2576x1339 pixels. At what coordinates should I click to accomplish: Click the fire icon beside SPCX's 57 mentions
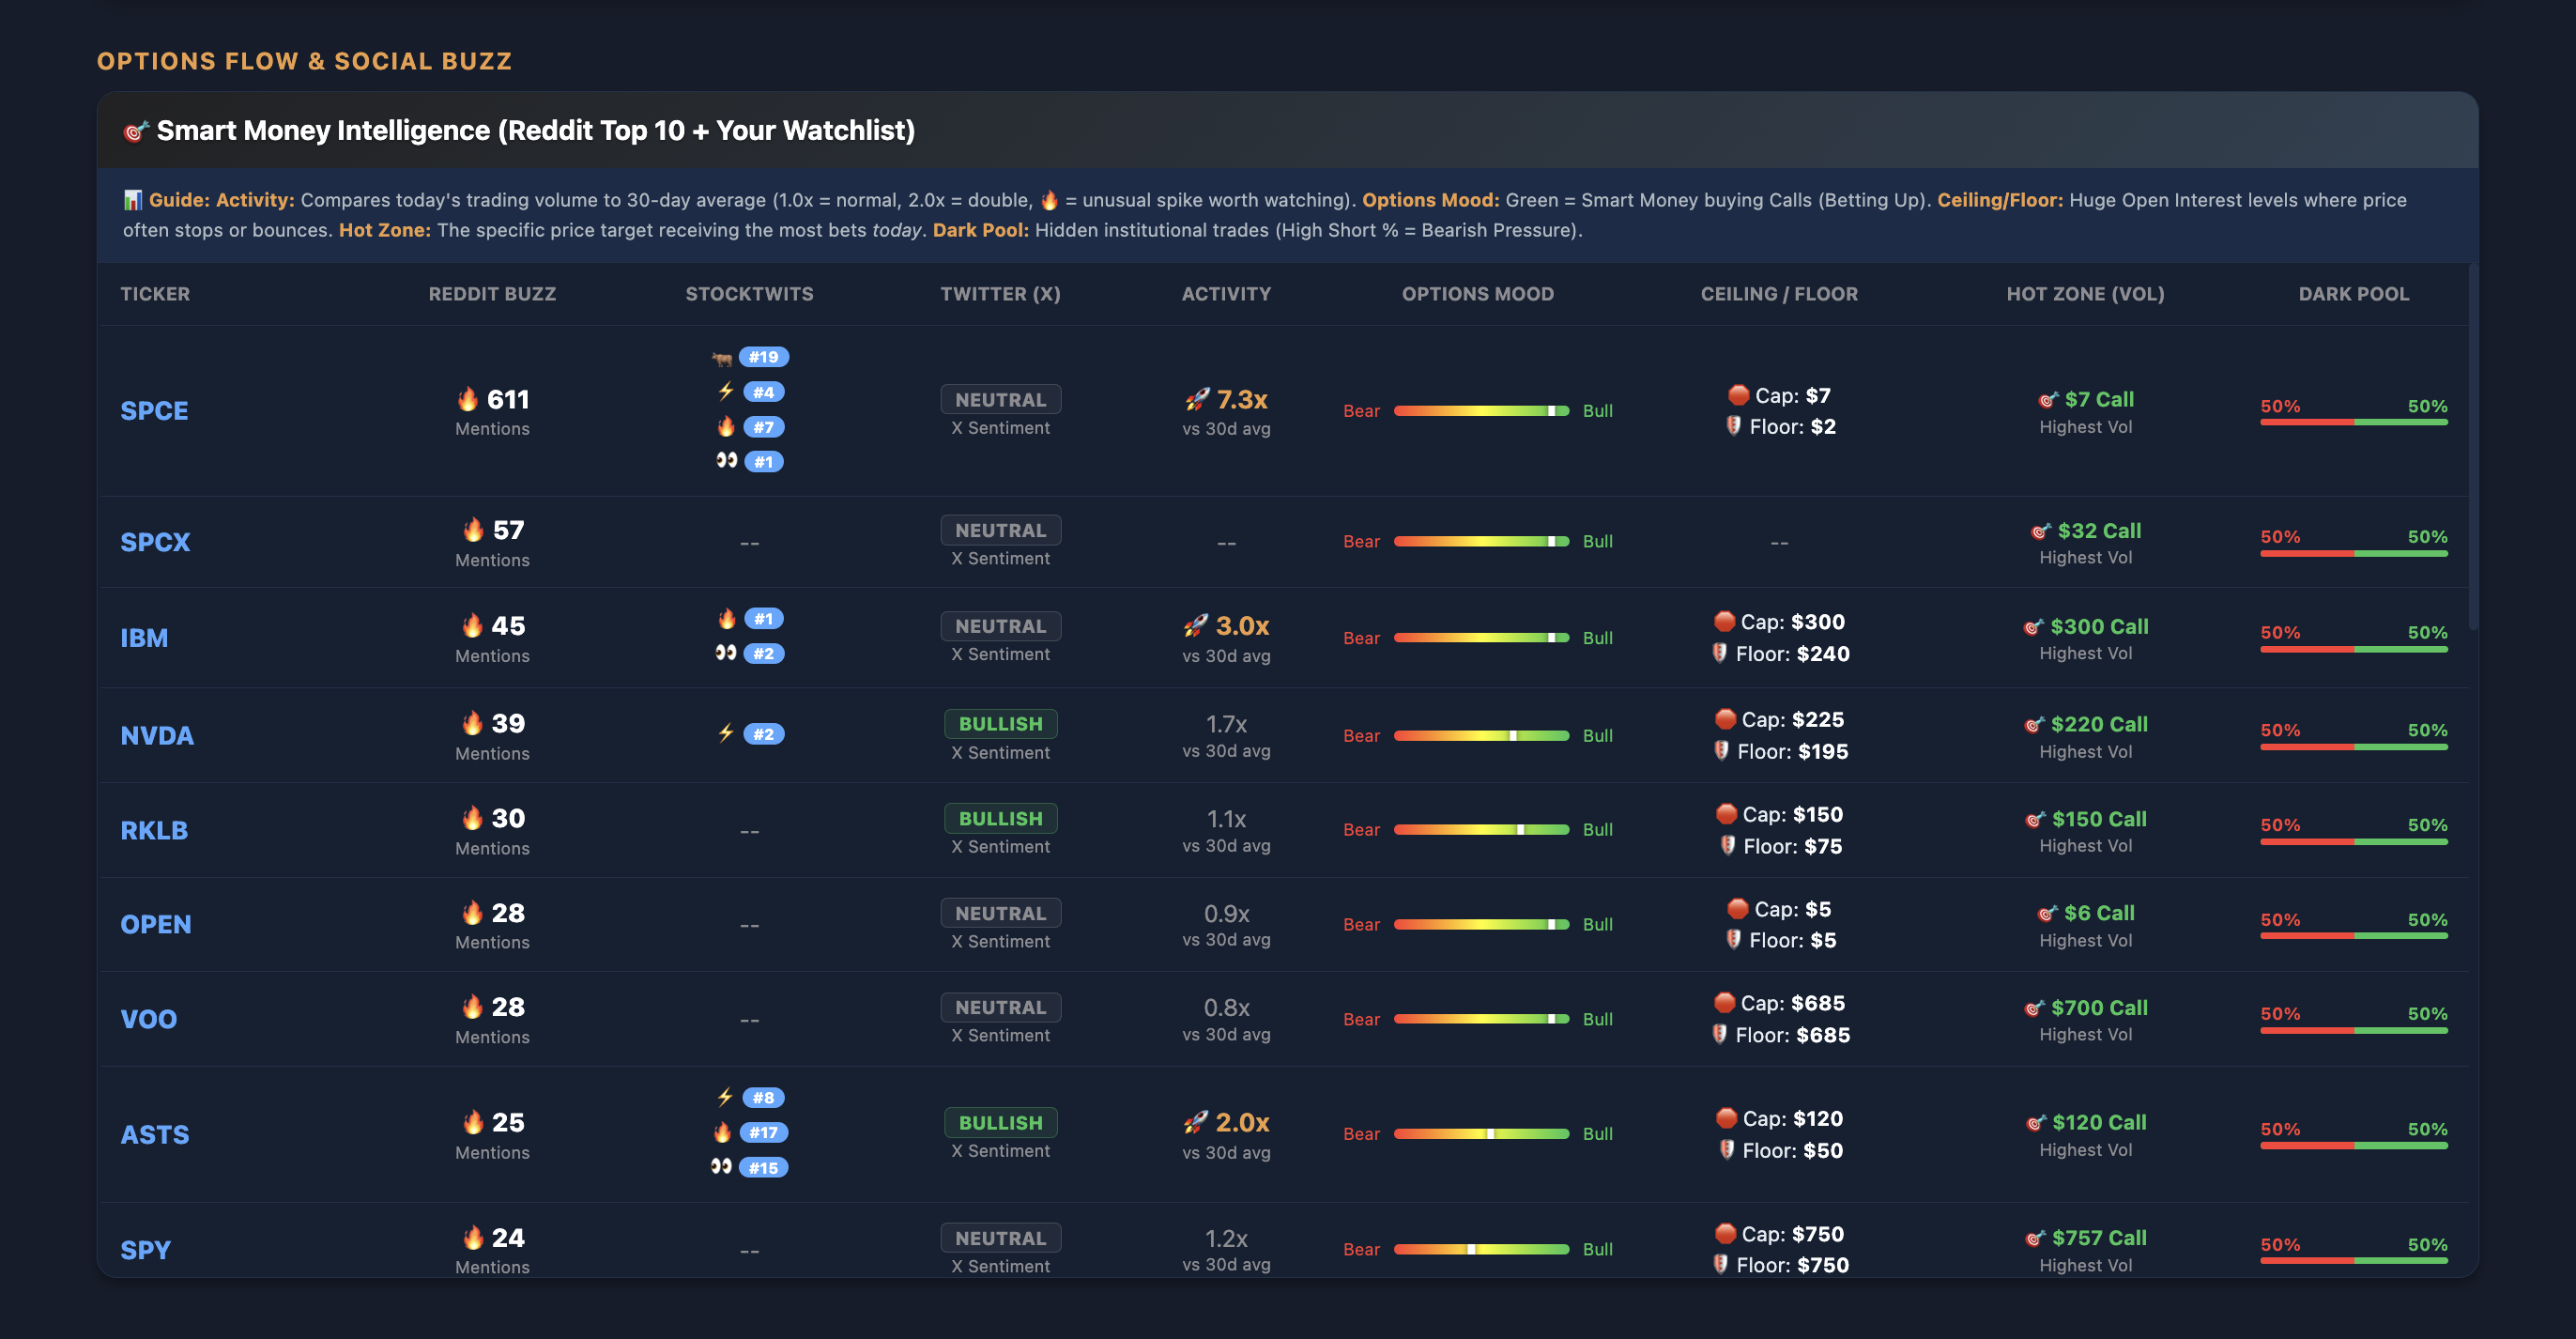click(473, 529)
